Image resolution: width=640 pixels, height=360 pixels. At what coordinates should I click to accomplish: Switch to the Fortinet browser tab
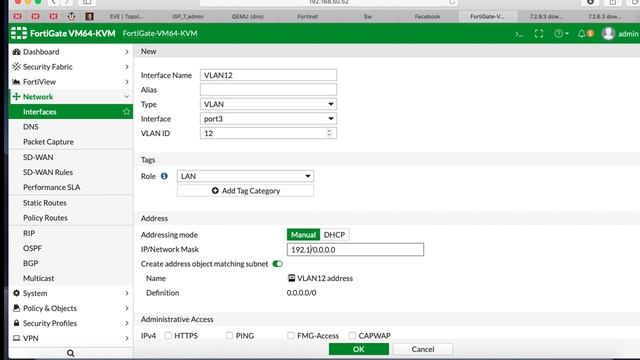(x=307, y=16)
